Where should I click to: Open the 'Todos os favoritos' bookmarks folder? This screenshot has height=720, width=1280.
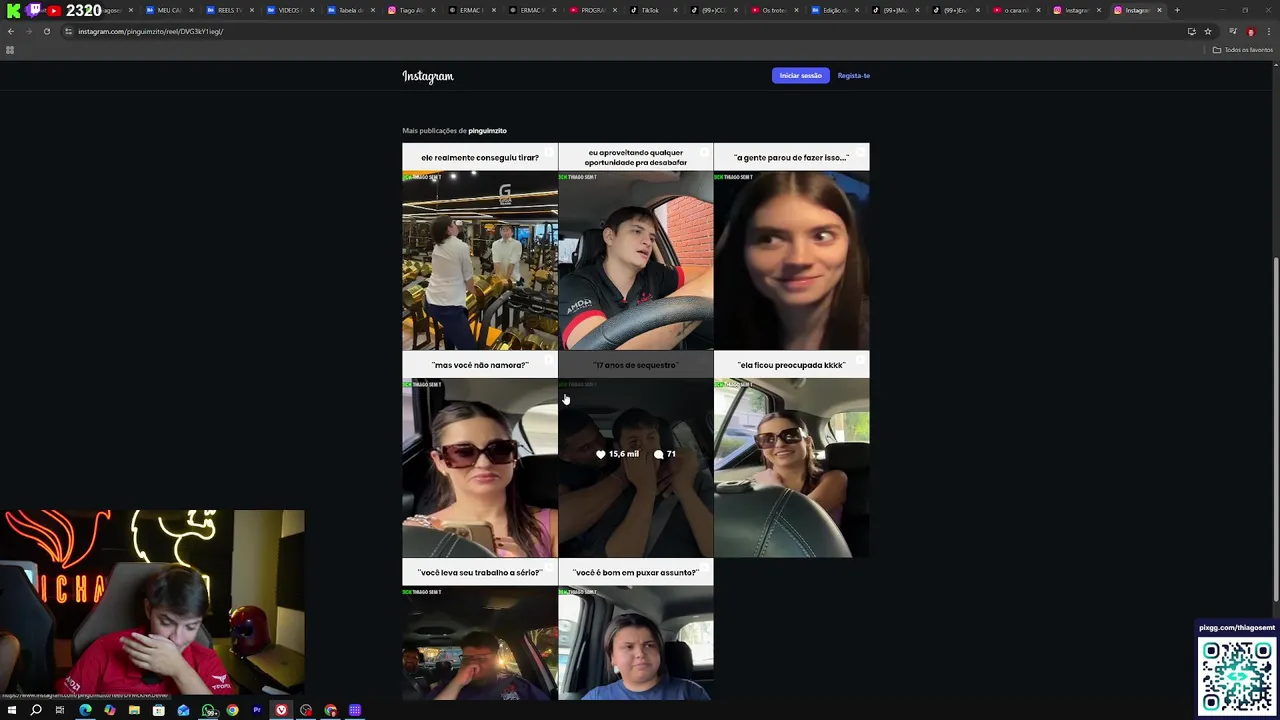pos(1242,50)
